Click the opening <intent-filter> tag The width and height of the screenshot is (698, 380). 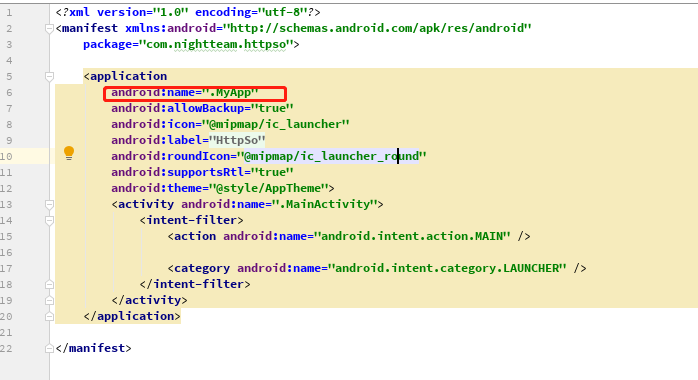coord(191,221)
